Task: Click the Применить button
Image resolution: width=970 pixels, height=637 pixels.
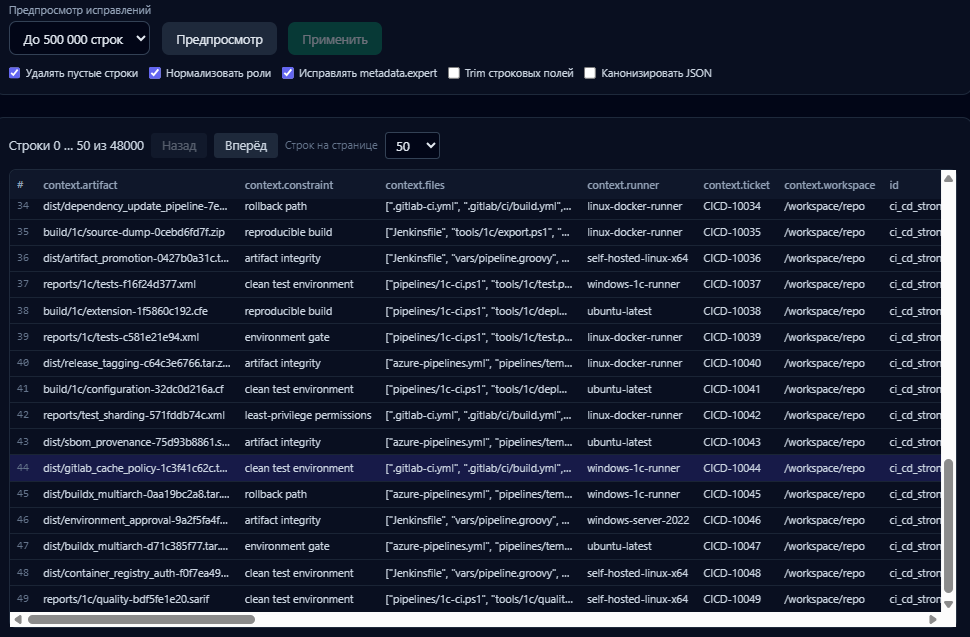Action: 335,39
